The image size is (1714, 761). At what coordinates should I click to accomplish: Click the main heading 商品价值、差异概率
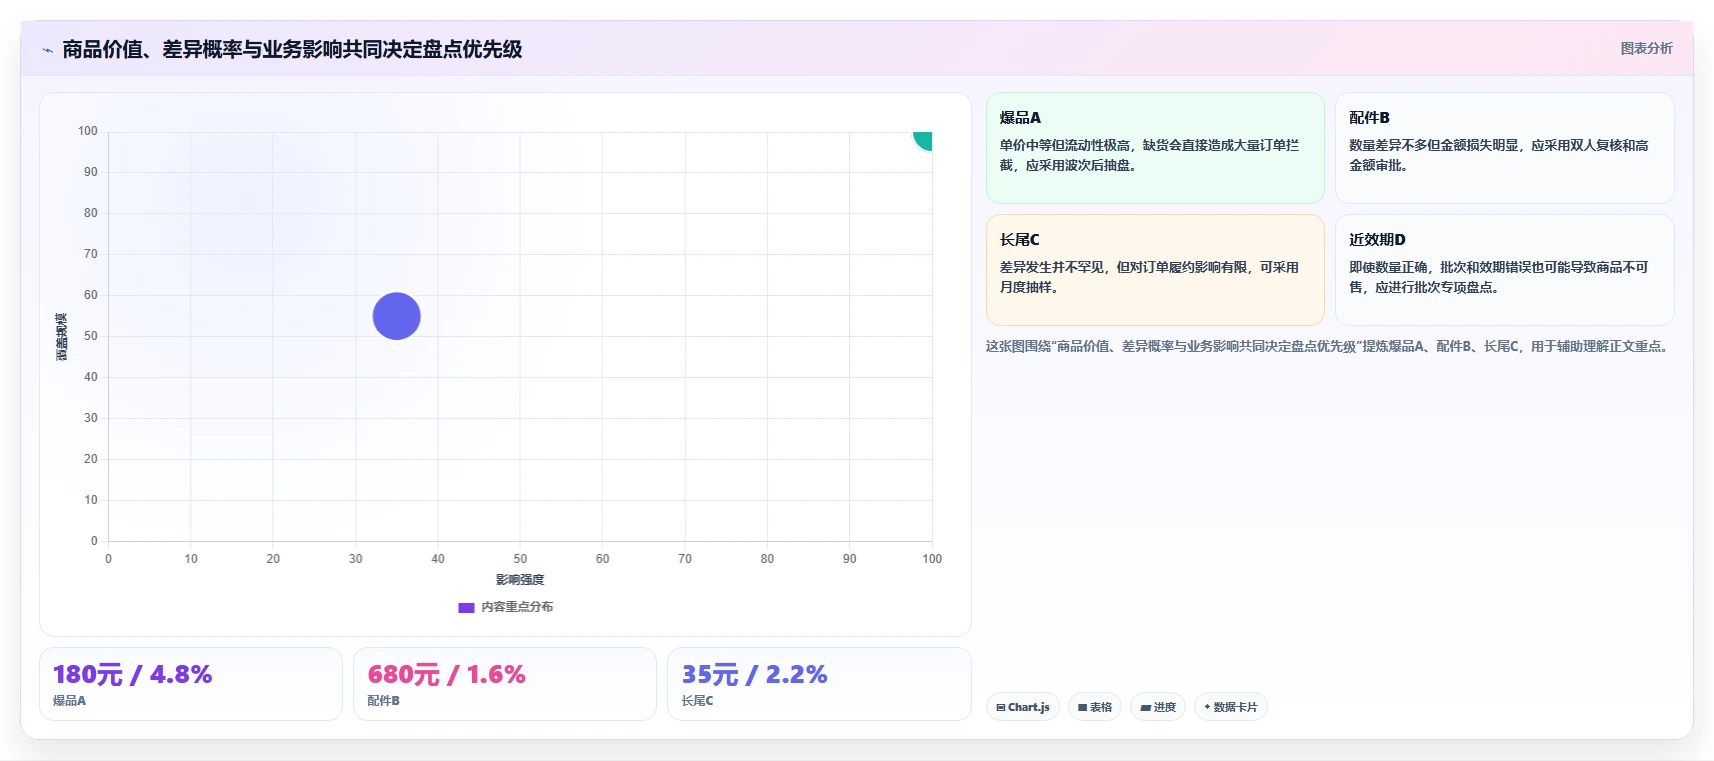tap(292, 50)
